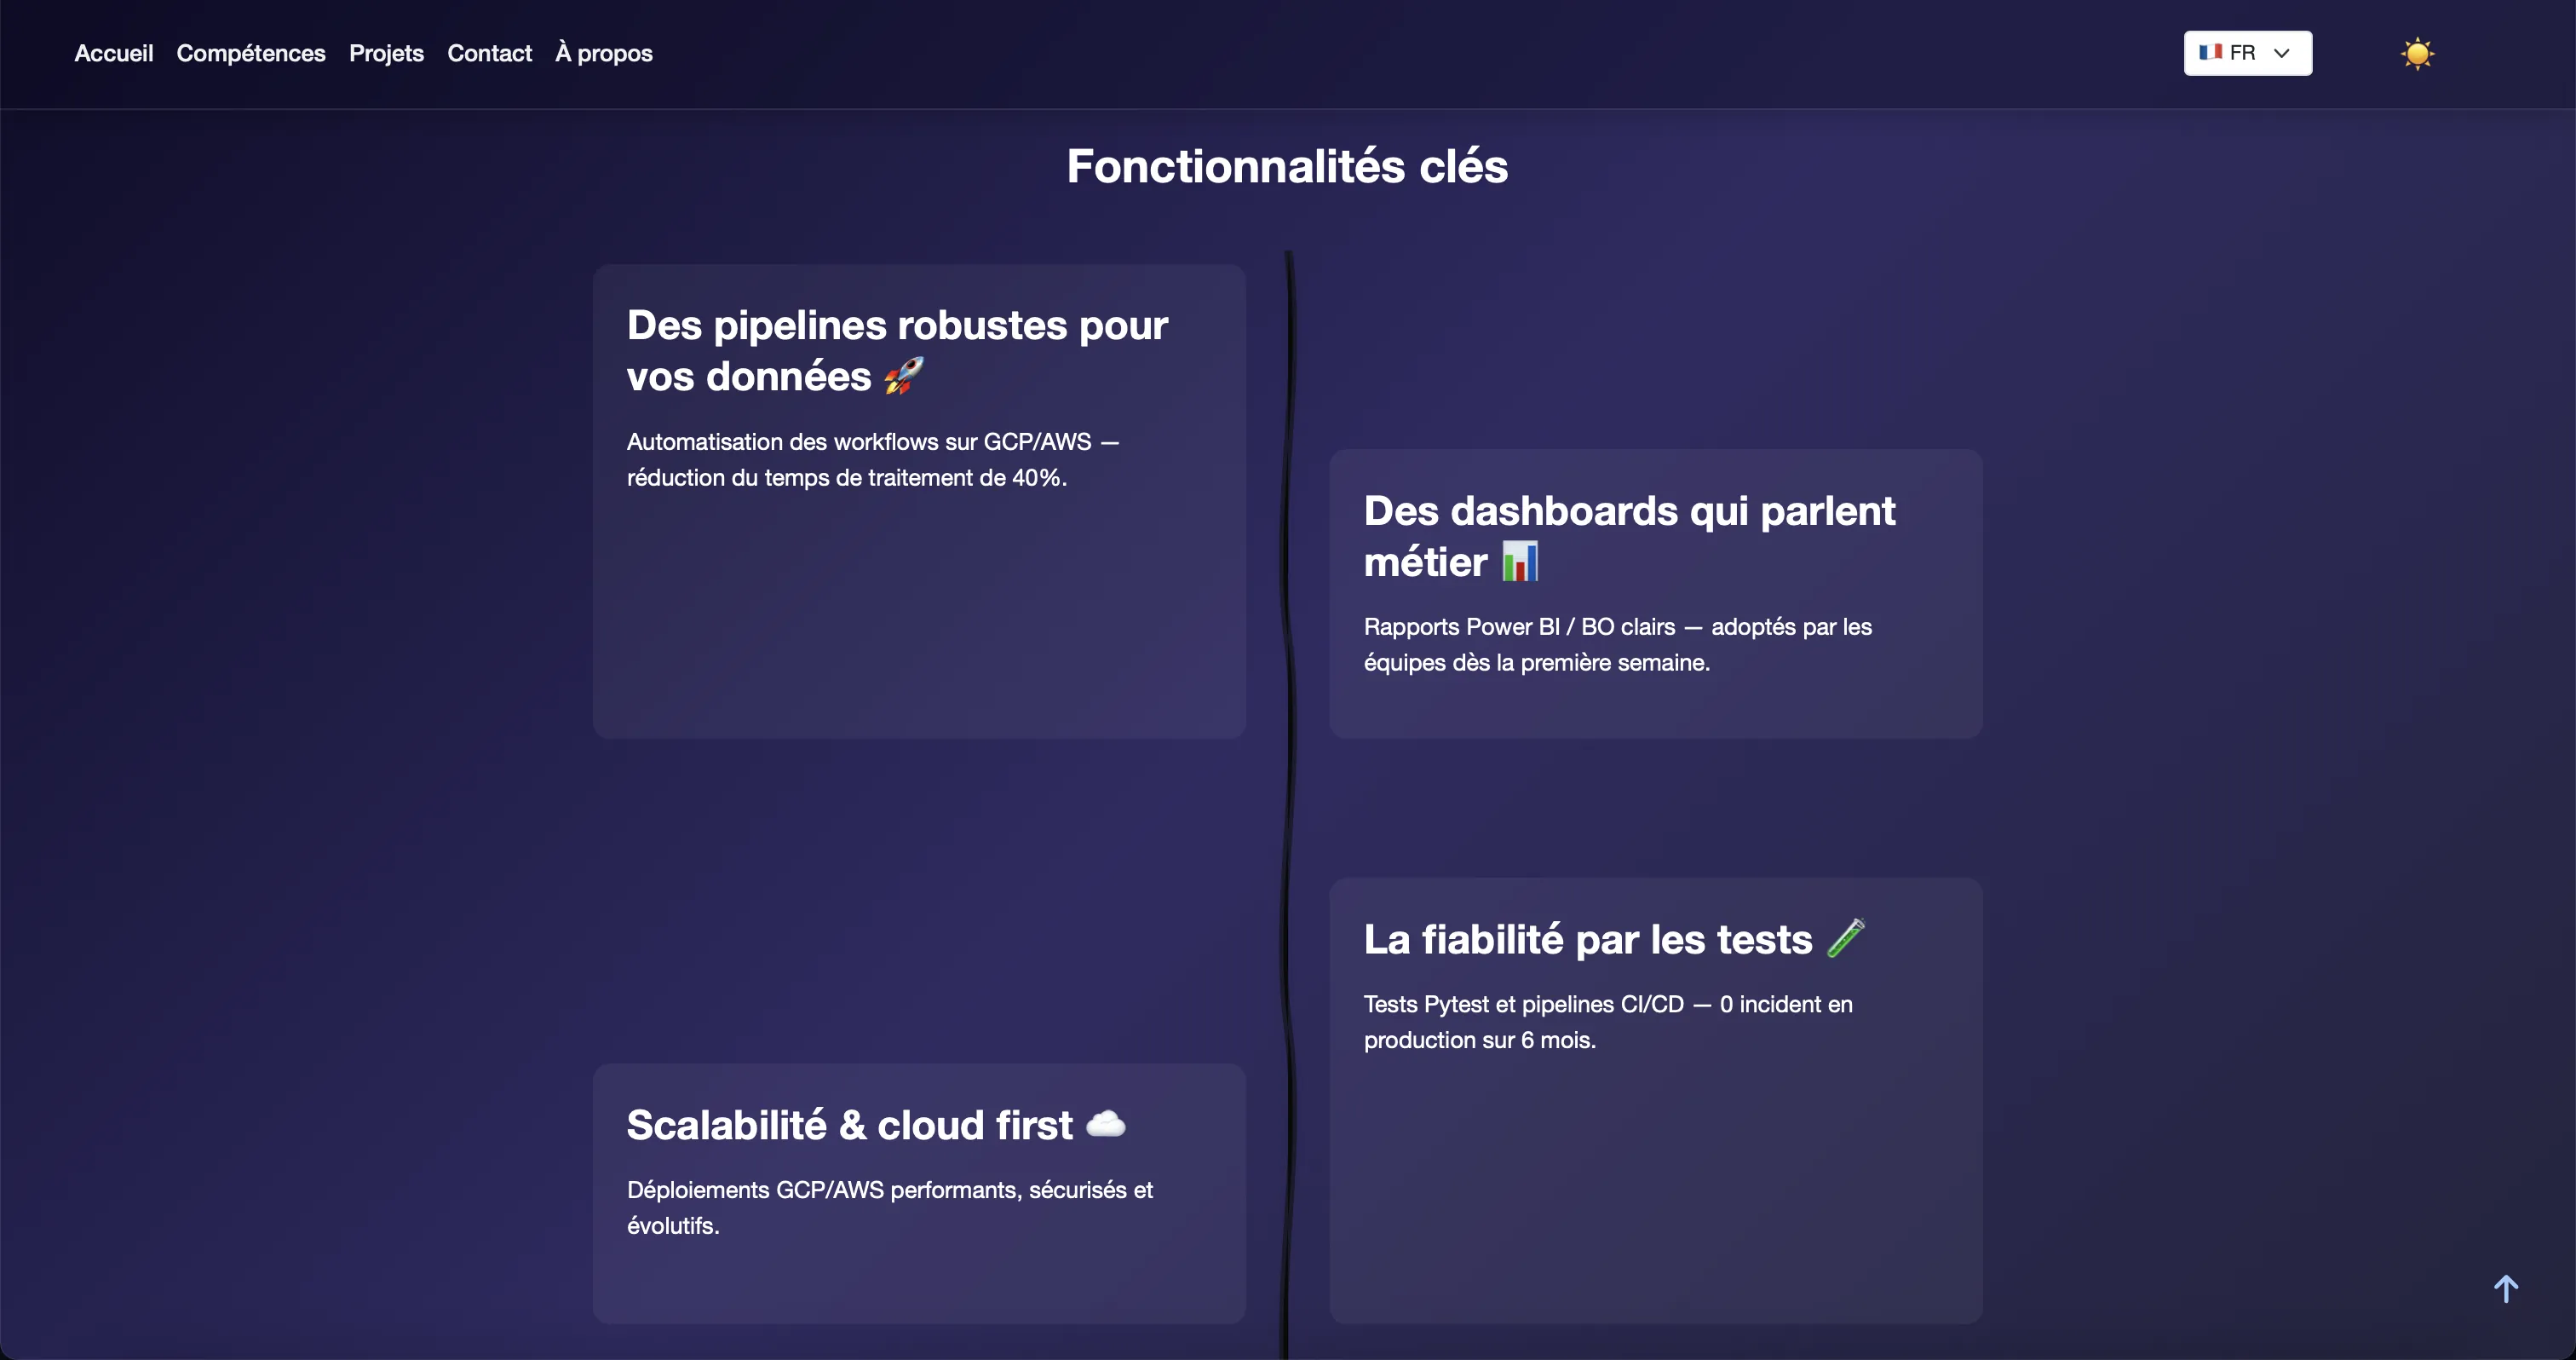
Task: Click the vertical timeline center line
Action: [1288, 800]
